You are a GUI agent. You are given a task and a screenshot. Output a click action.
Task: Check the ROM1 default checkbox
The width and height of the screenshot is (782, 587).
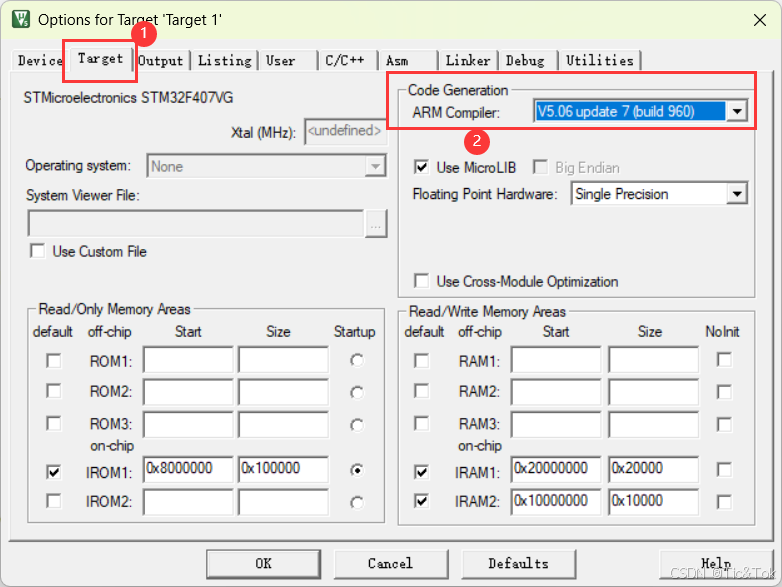(53, 360)
